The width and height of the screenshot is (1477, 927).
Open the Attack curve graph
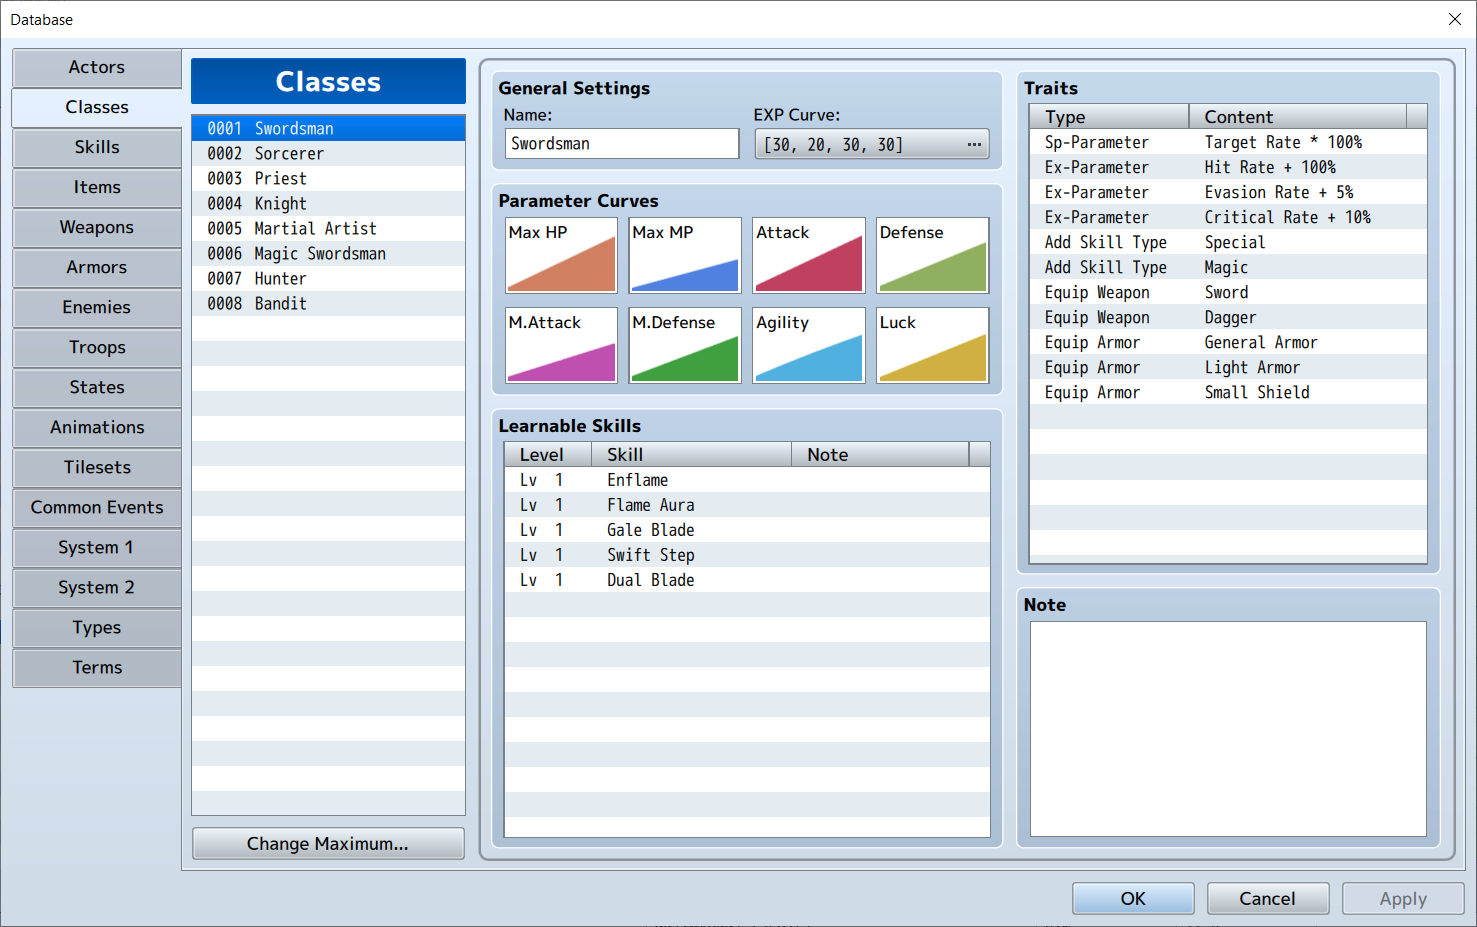point(808,256)
